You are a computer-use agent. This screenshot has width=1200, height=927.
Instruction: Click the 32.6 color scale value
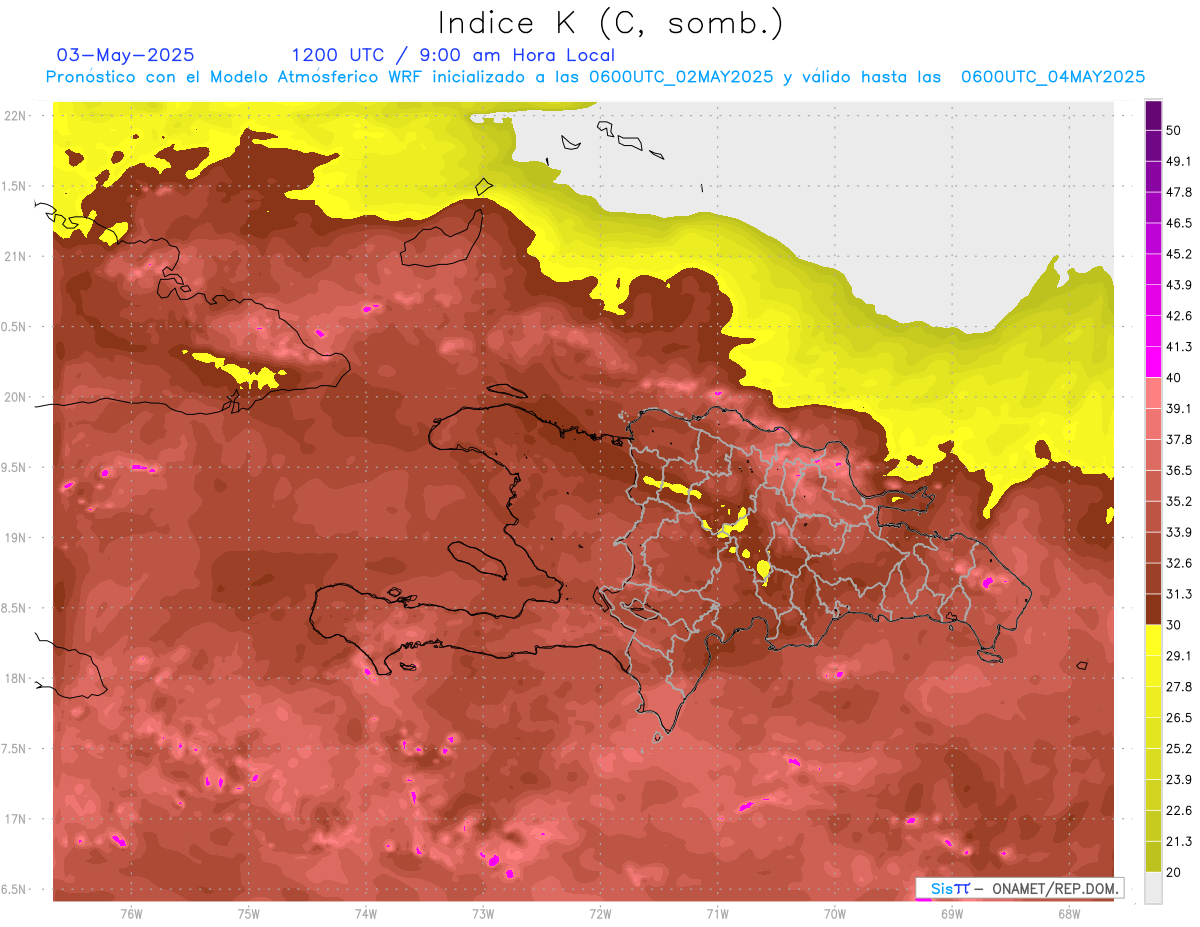1179,563
